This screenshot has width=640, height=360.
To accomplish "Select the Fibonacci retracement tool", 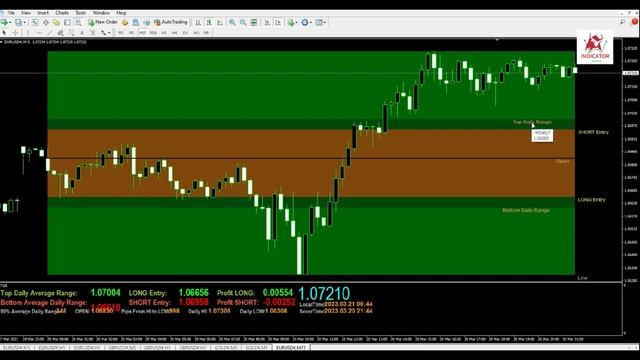I will [x=71, y=33].
